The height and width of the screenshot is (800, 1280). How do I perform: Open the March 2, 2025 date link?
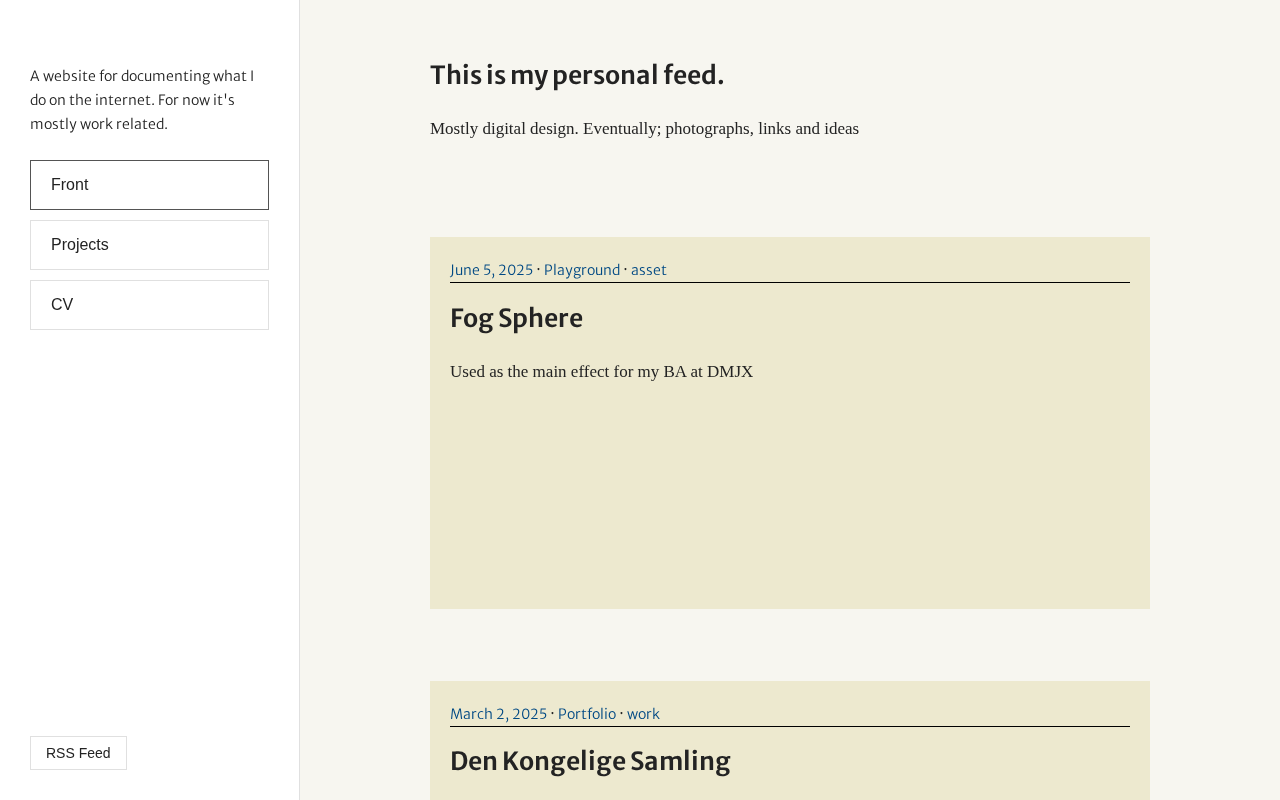[498, 714]
